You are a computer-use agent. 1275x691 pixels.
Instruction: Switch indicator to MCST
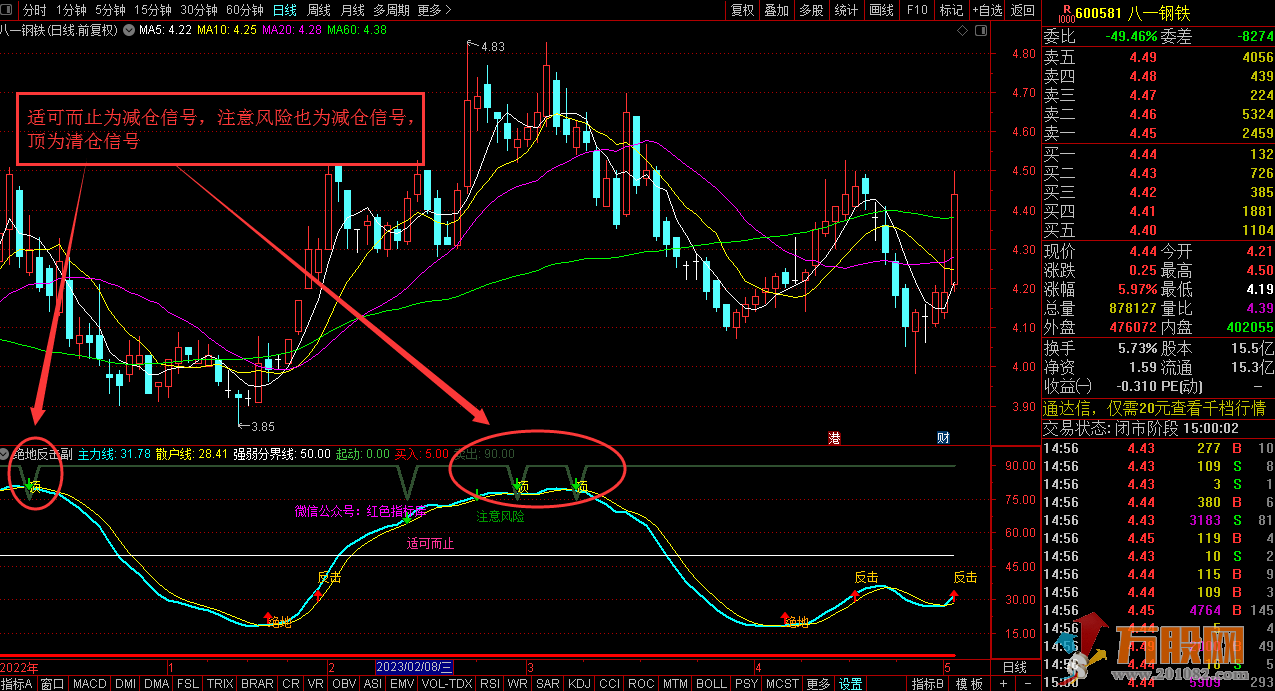tap(782, 684)
